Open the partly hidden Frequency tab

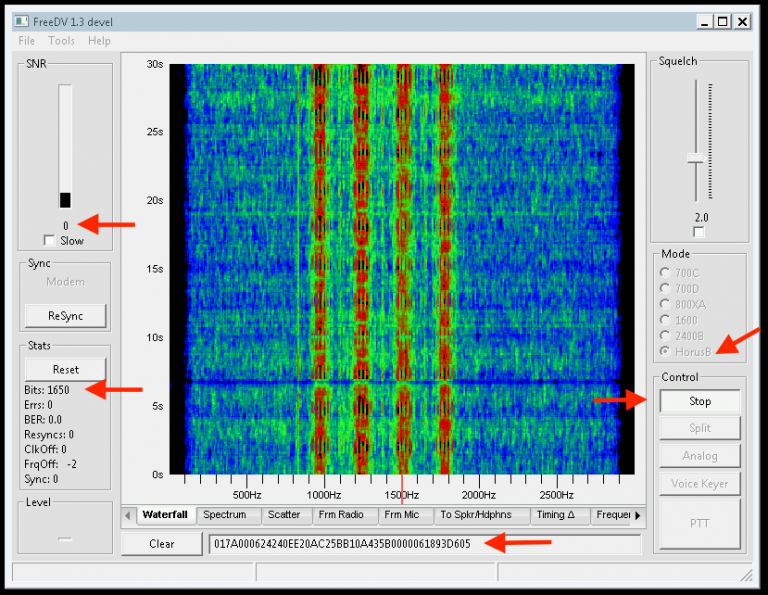612,515
